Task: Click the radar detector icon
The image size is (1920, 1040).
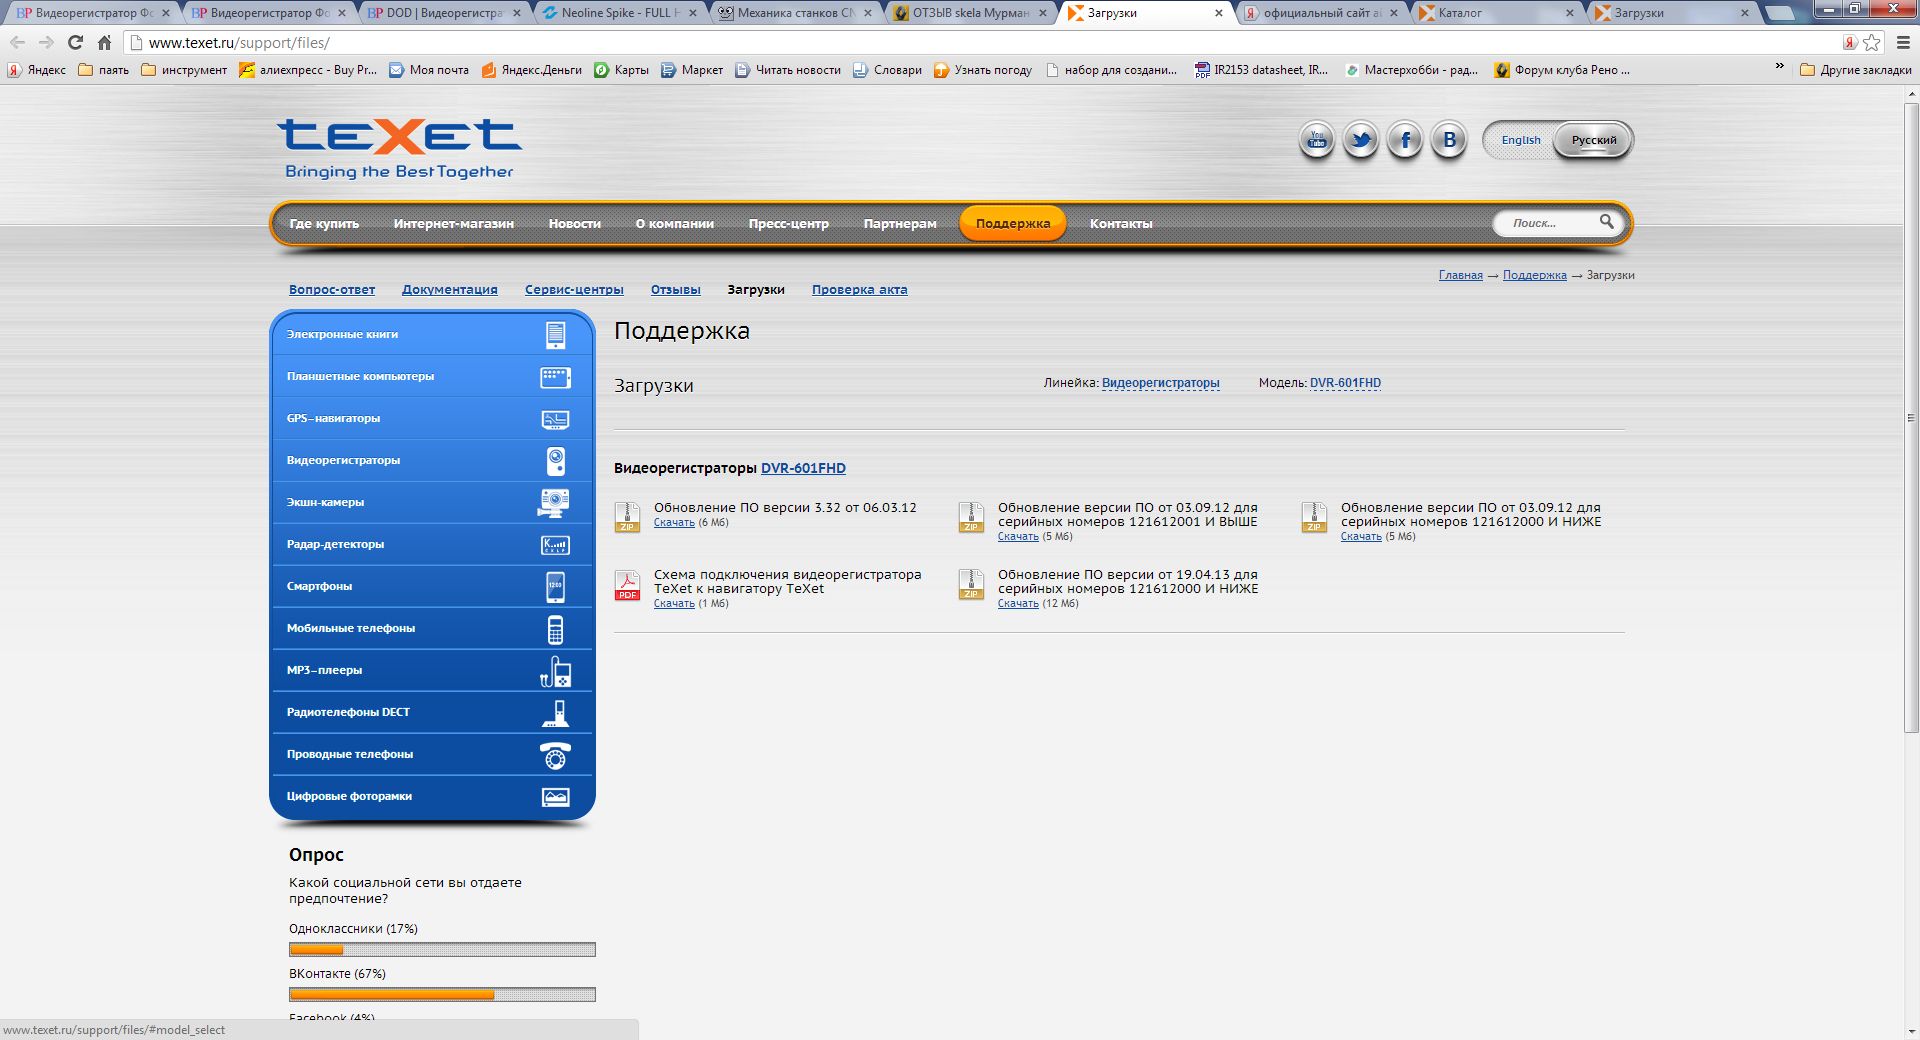Action: tap(555, 545)
